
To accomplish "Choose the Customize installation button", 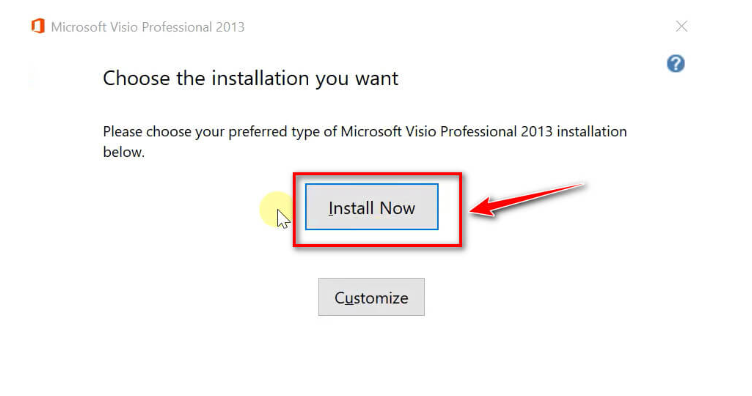I will coord(371,297).
